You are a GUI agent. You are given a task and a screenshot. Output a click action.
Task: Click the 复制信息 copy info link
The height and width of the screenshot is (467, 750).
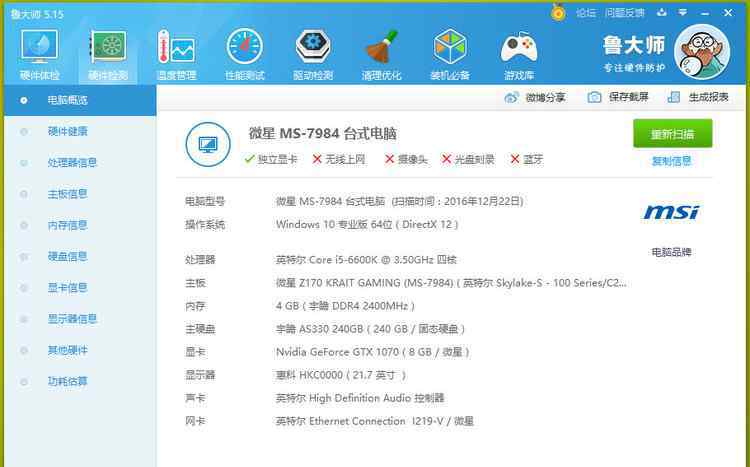coord(671,161)
